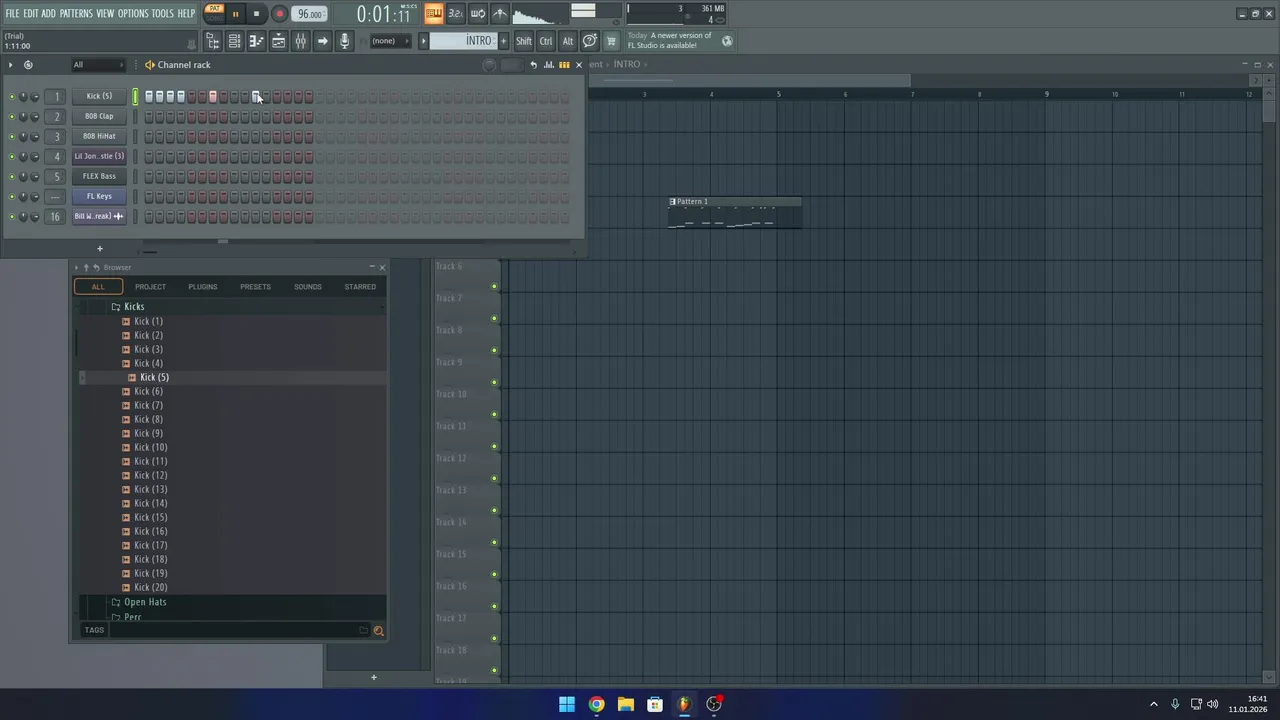Open the TOOLS menu

point(163,13)
